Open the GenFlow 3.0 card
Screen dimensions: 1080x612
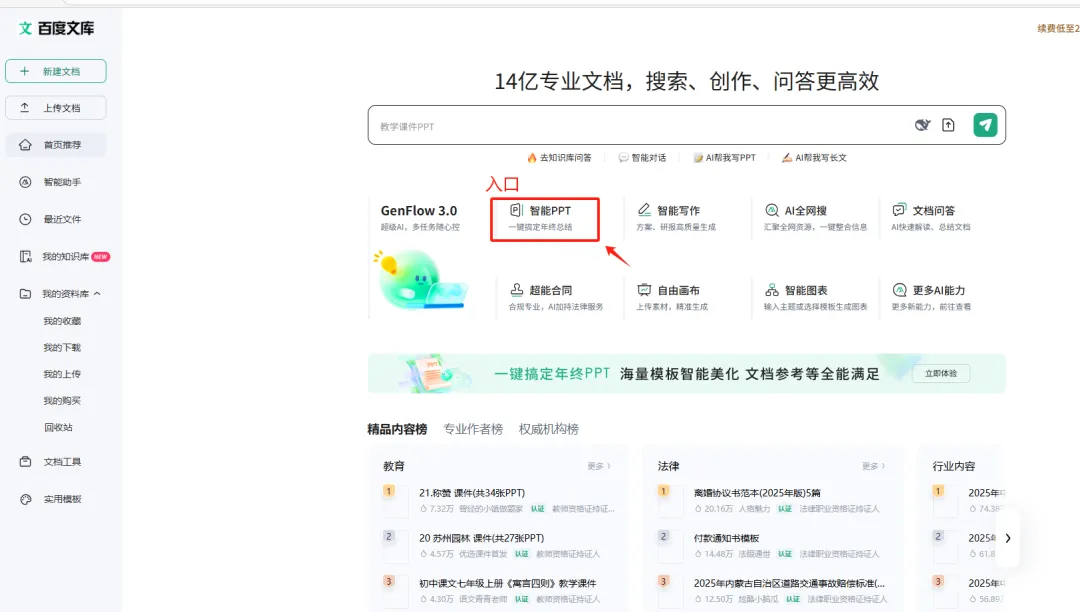click(419, 217)
